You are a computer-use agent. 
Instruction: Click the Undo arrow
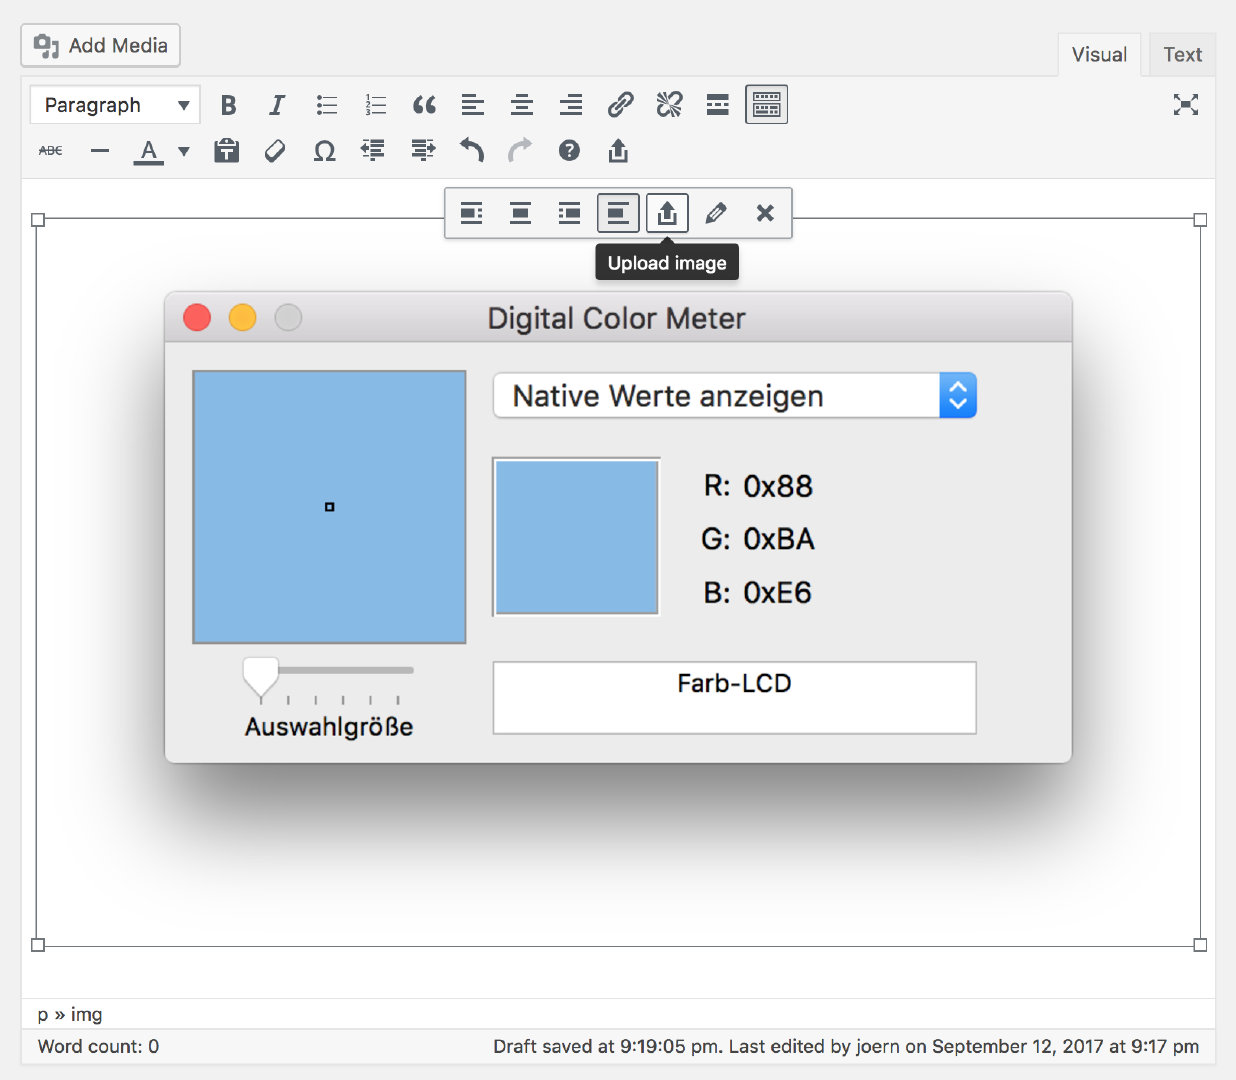pos(471,151)
